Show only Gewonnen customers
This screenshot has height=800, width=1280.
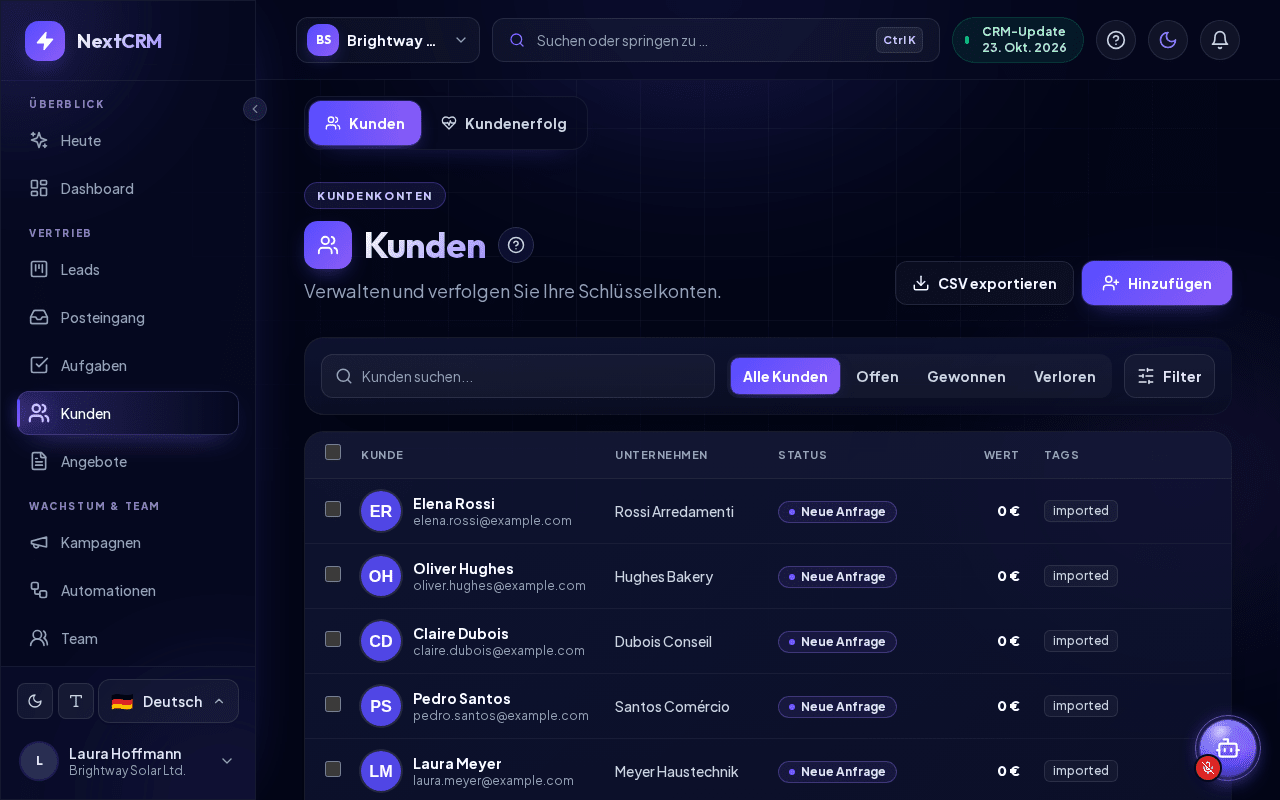pos(966,376)
